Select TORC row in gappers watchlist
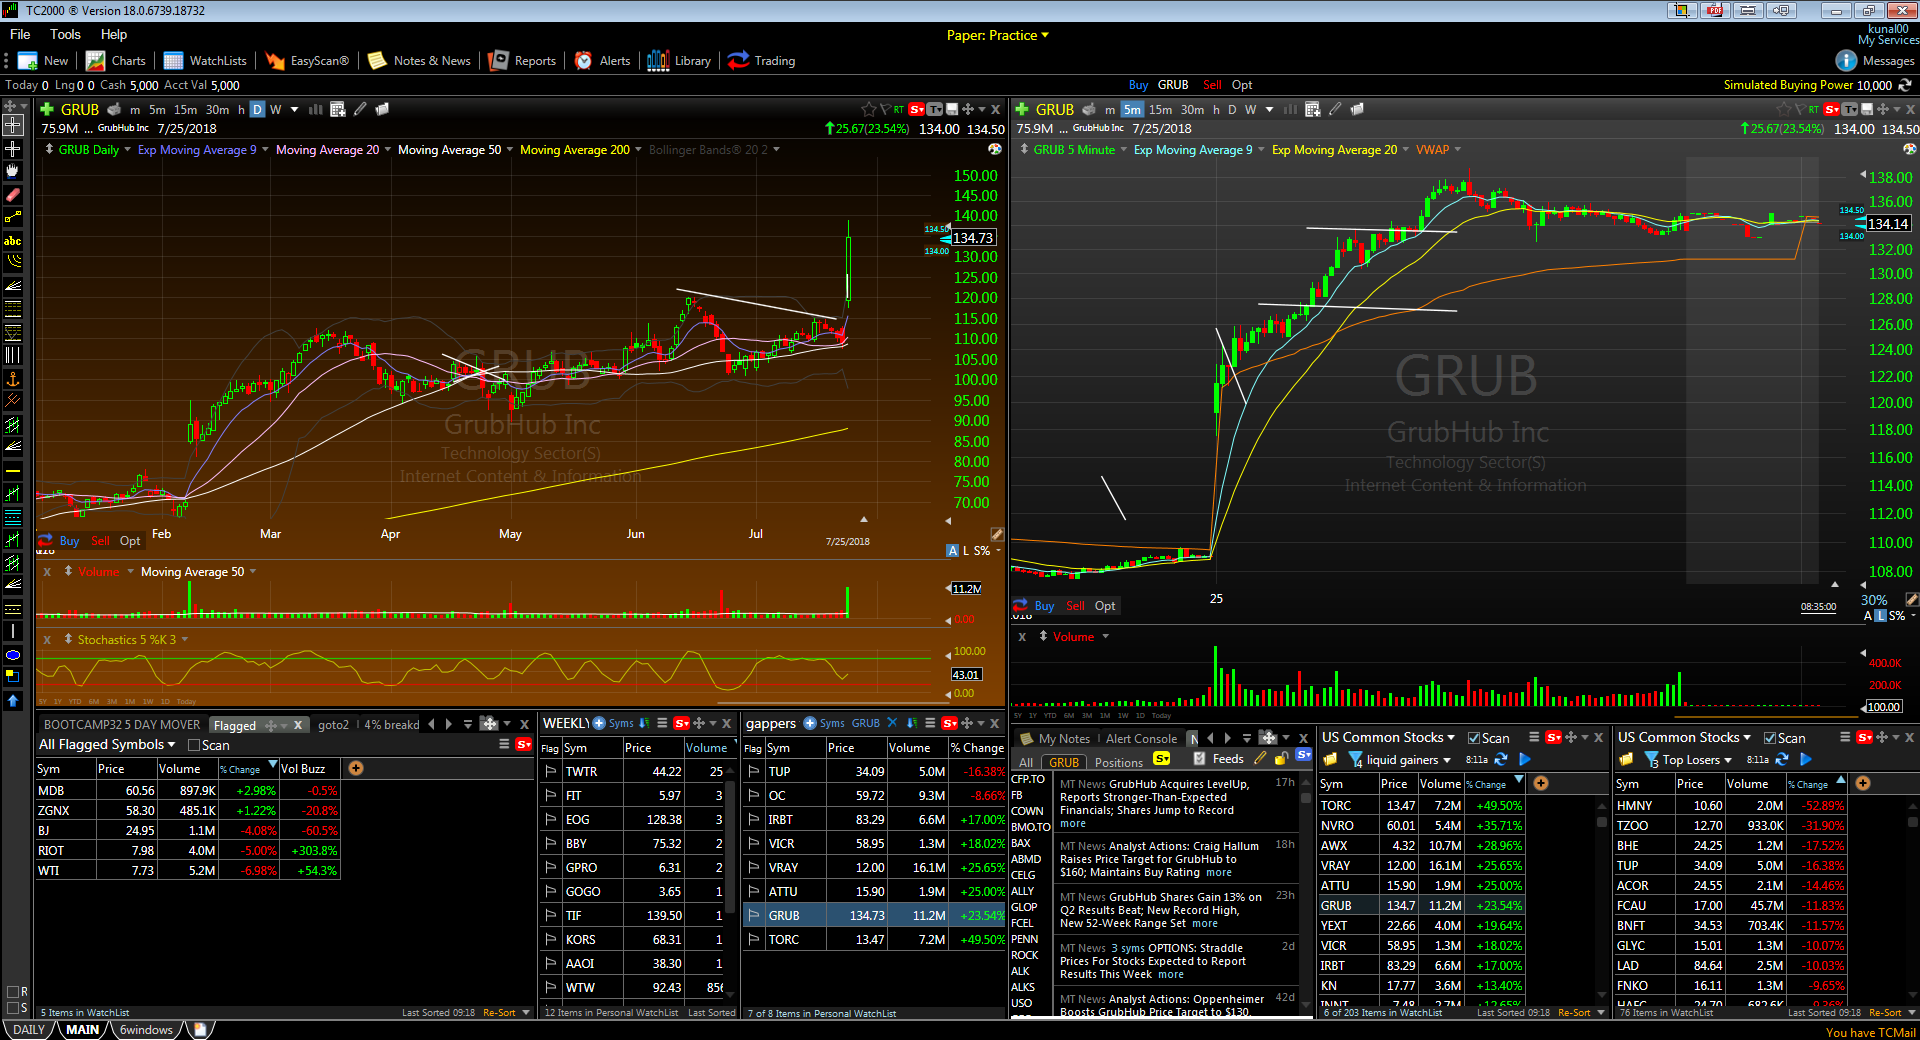The image size is (1920, 1040). (875, 940)
